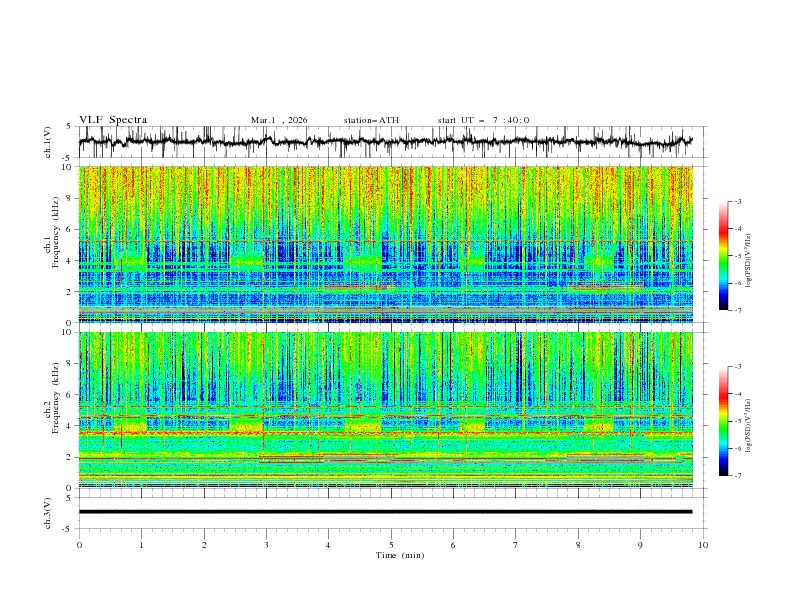The height and width of the screenshot is (612, 792).
Task: Click the 'Time (min)' axis title
Action: point(400,555)
